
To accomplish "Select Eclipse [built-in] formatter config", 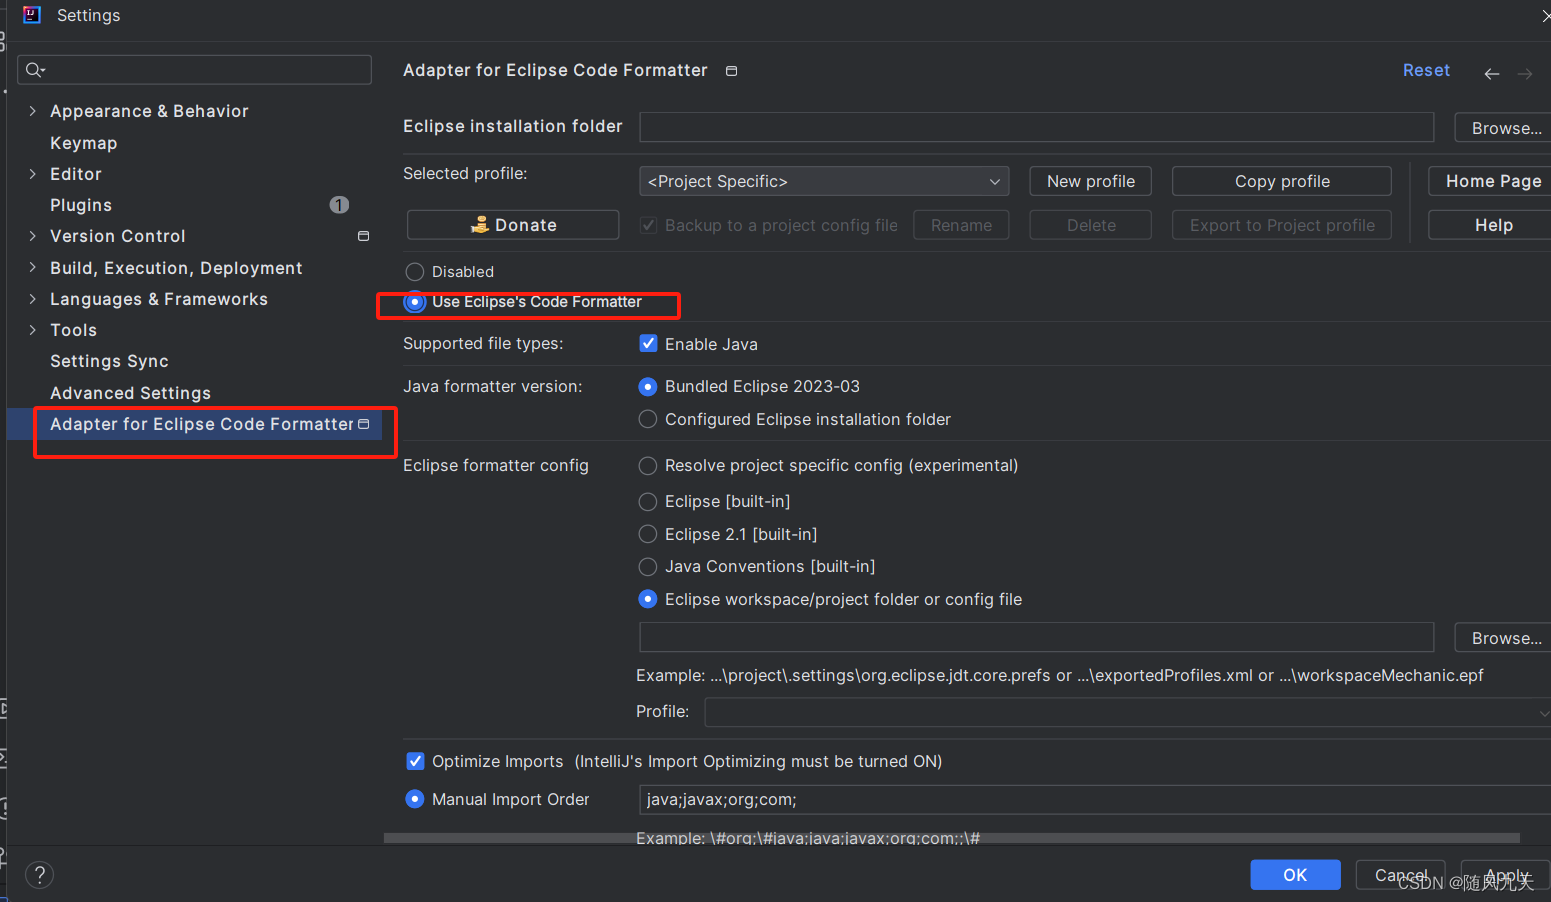I will point(648,501).
